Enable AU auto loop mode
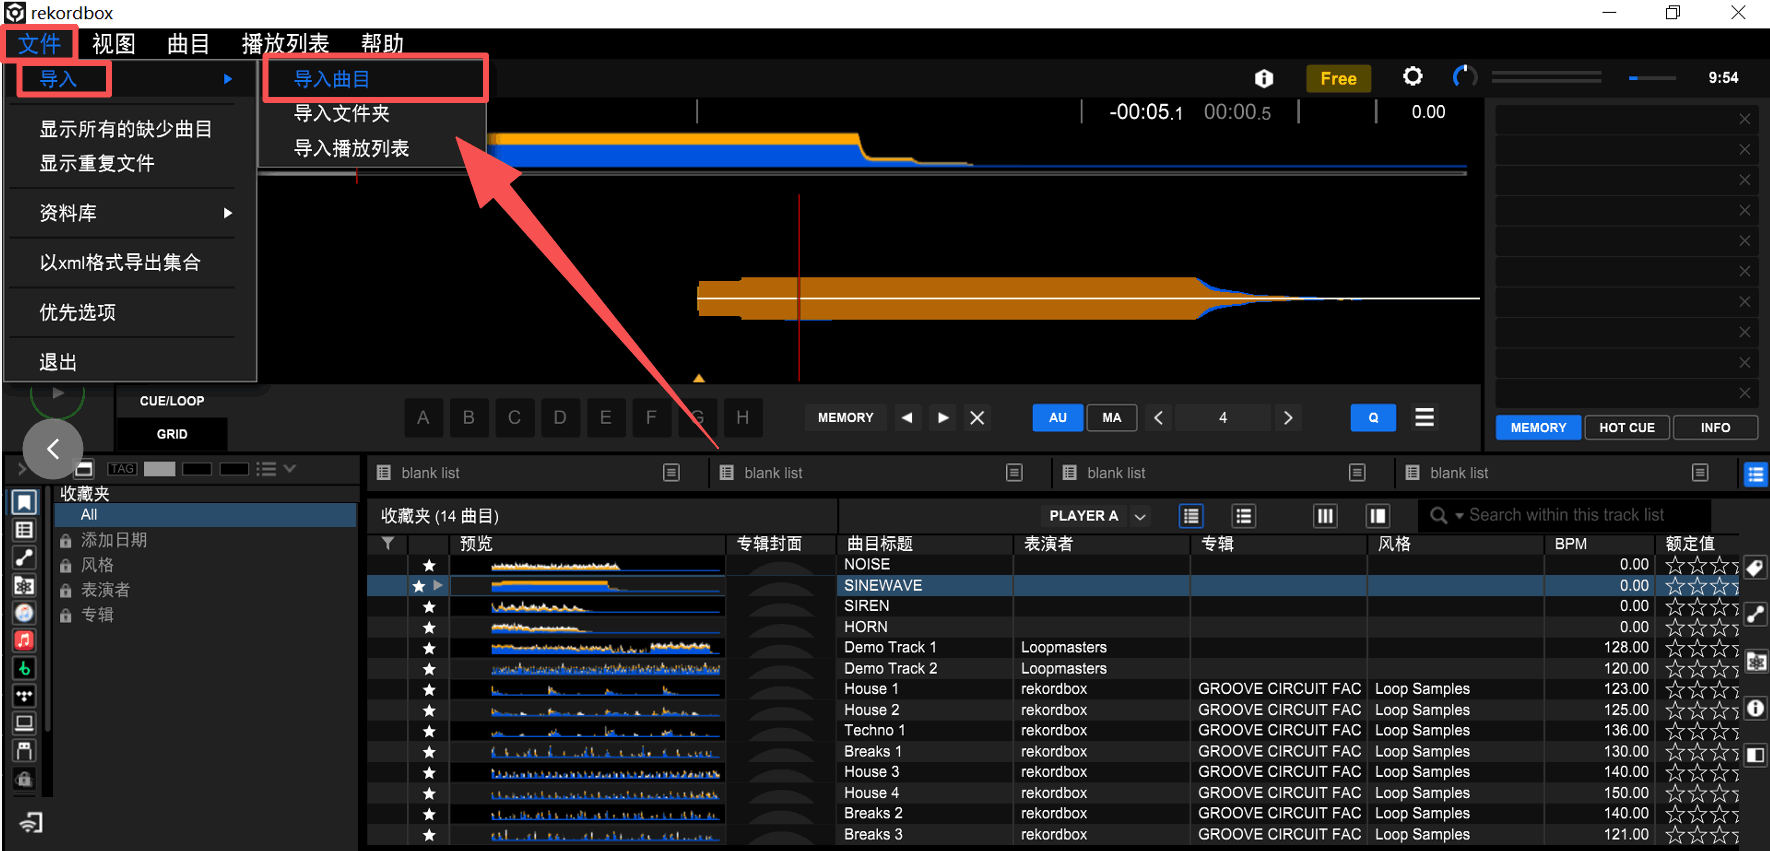 (x=1057, y=418)
